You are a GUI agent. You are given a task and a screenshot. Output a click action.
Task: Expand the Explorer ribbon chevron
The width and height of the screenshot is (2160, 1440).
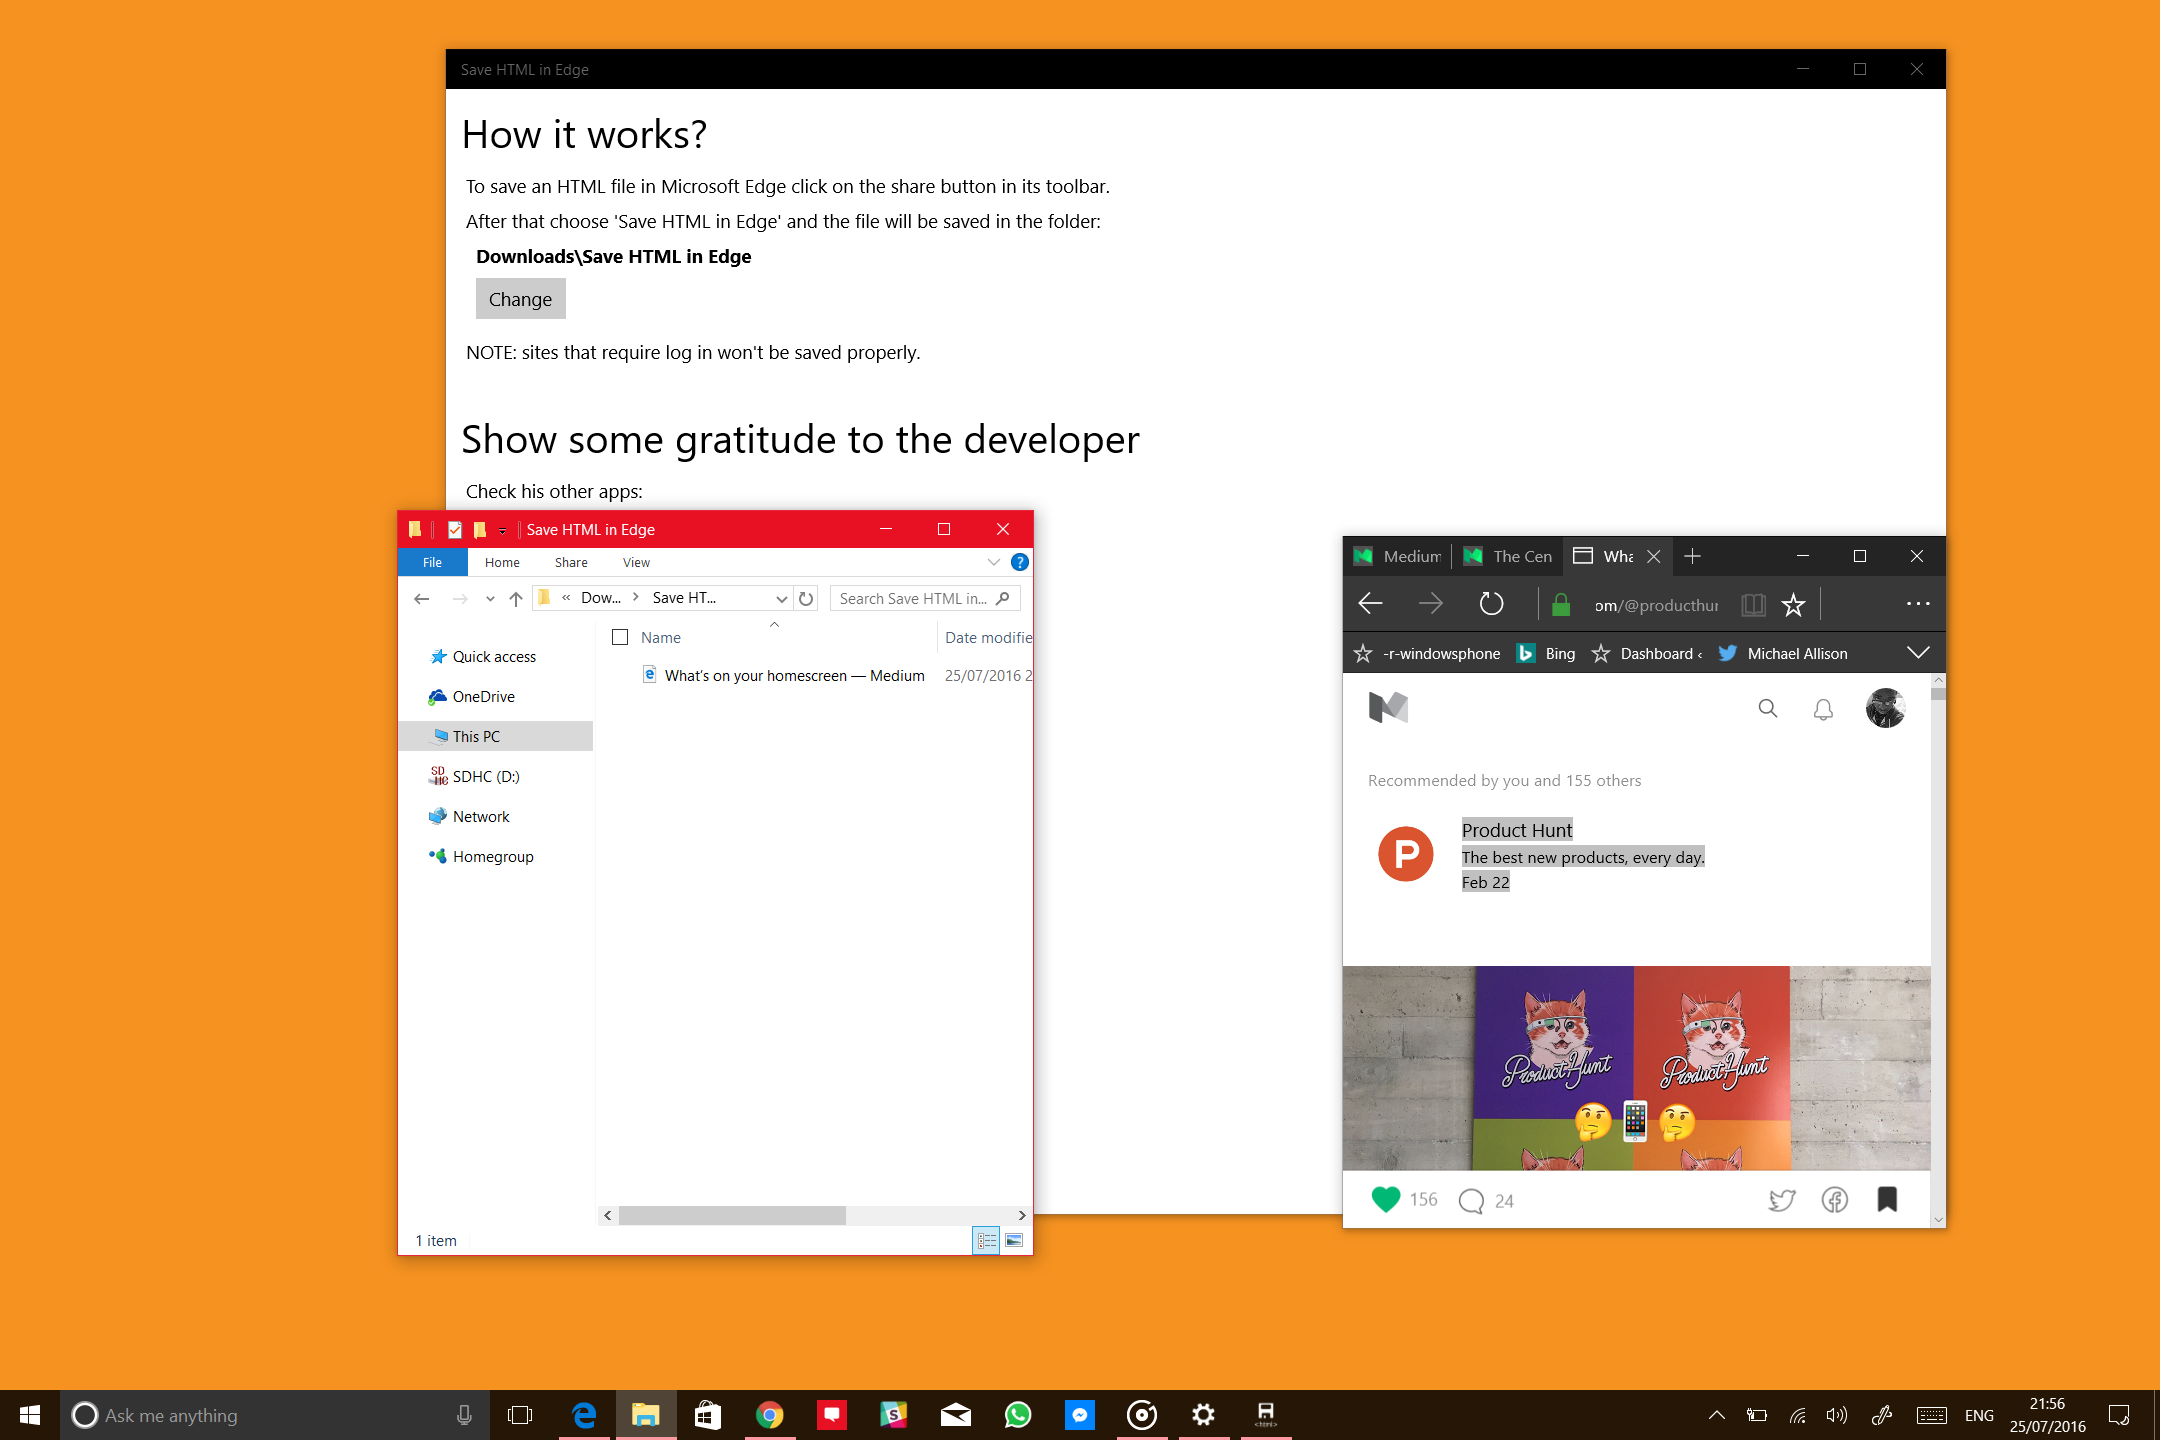(x=993, y=562)
